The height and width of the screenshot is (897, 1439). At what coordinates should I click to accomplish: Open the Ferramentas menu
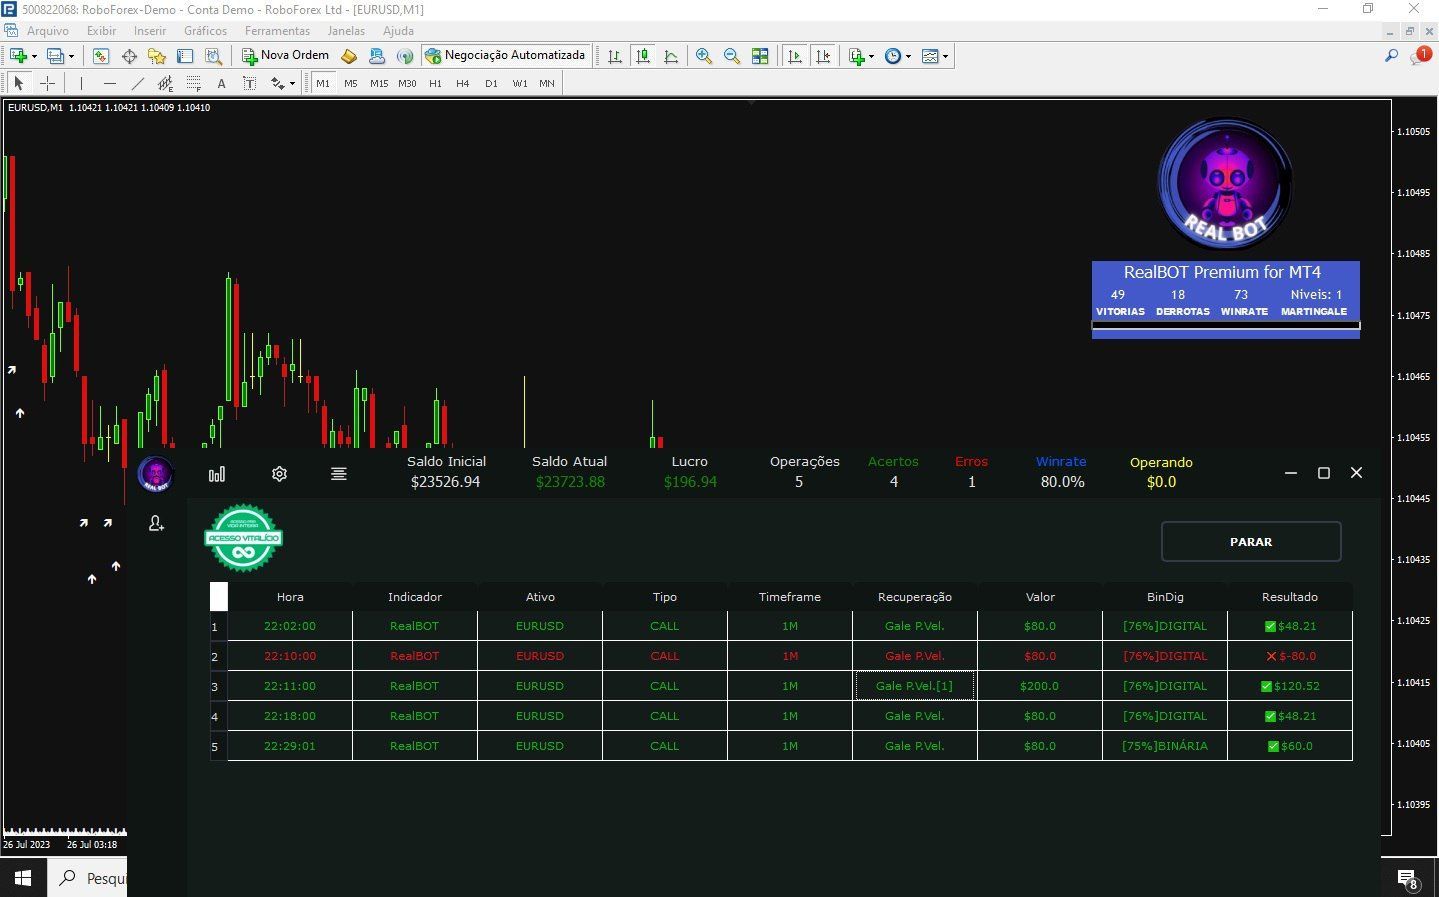click(x=277, y=31)
